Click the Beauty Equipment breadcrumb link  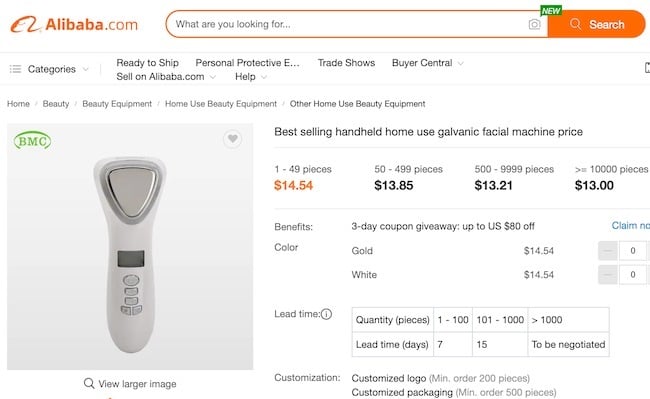click(117, 104)
